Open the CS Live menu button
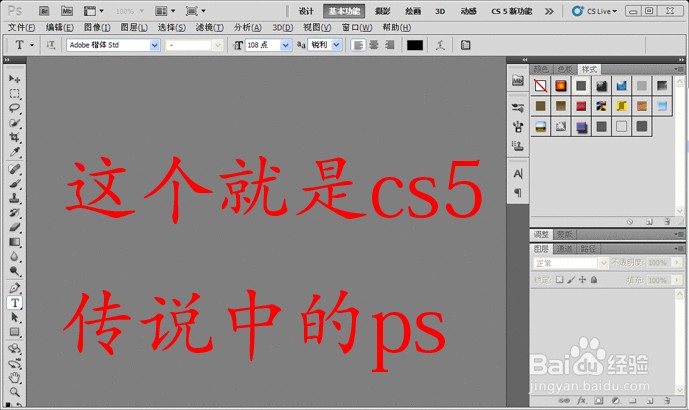 [595, 11]
